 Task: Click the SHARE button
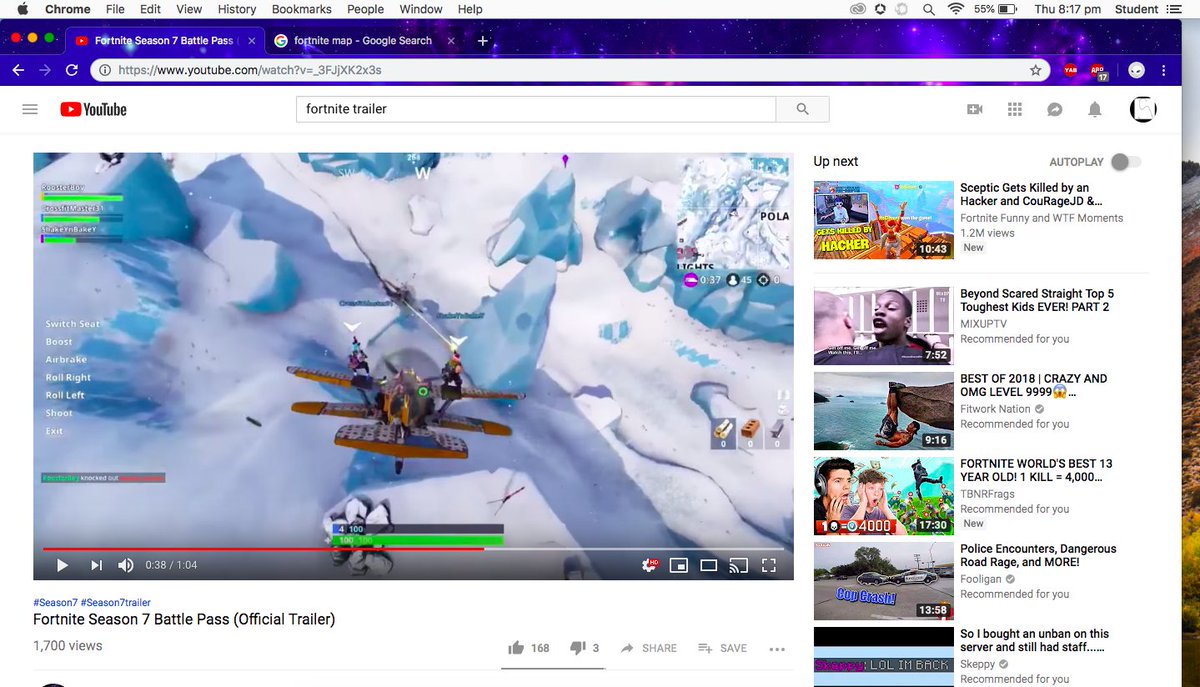pyautogui.click(x=649, y=648)
